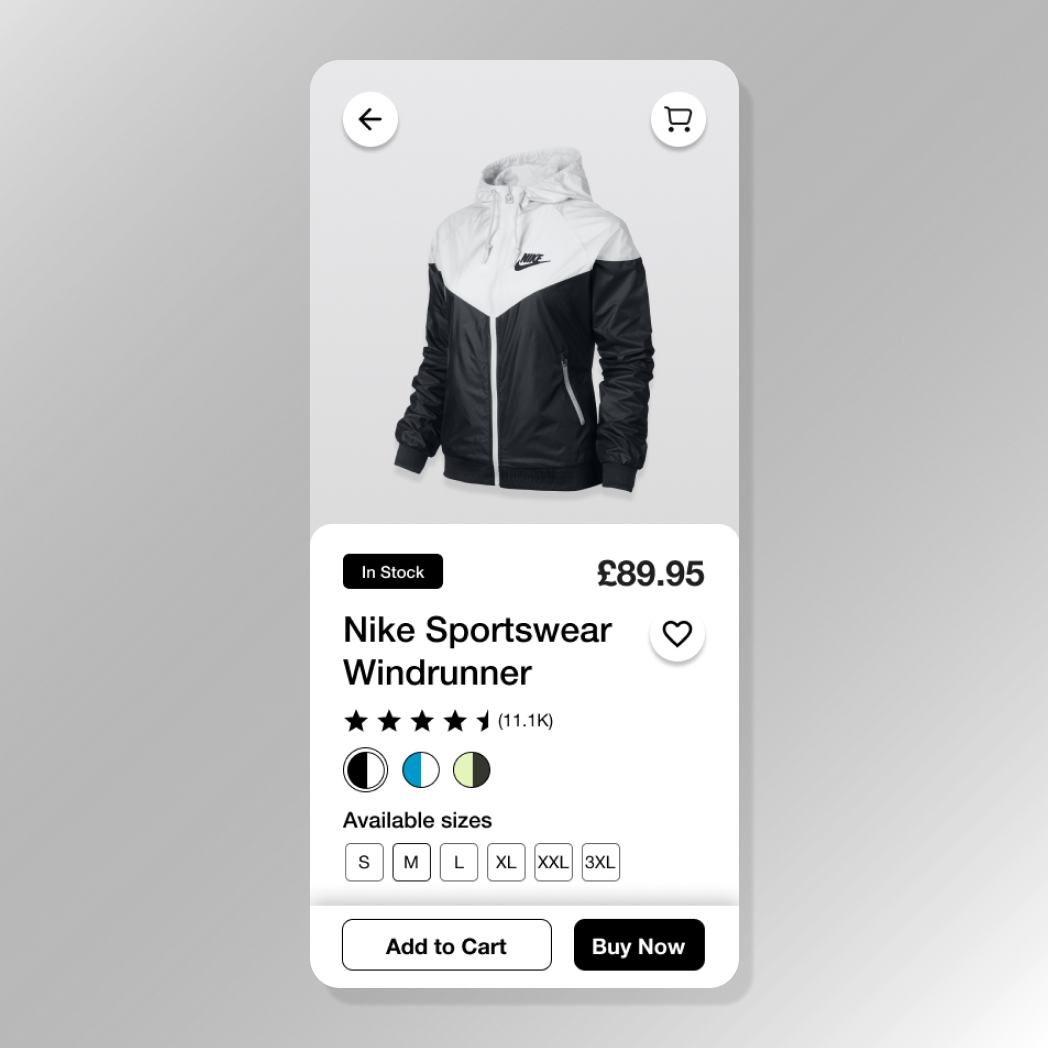Image resolution: width=1048 pixels, height=1048 pixels.
Task: Select size XXL
Action: coord(553,862)
